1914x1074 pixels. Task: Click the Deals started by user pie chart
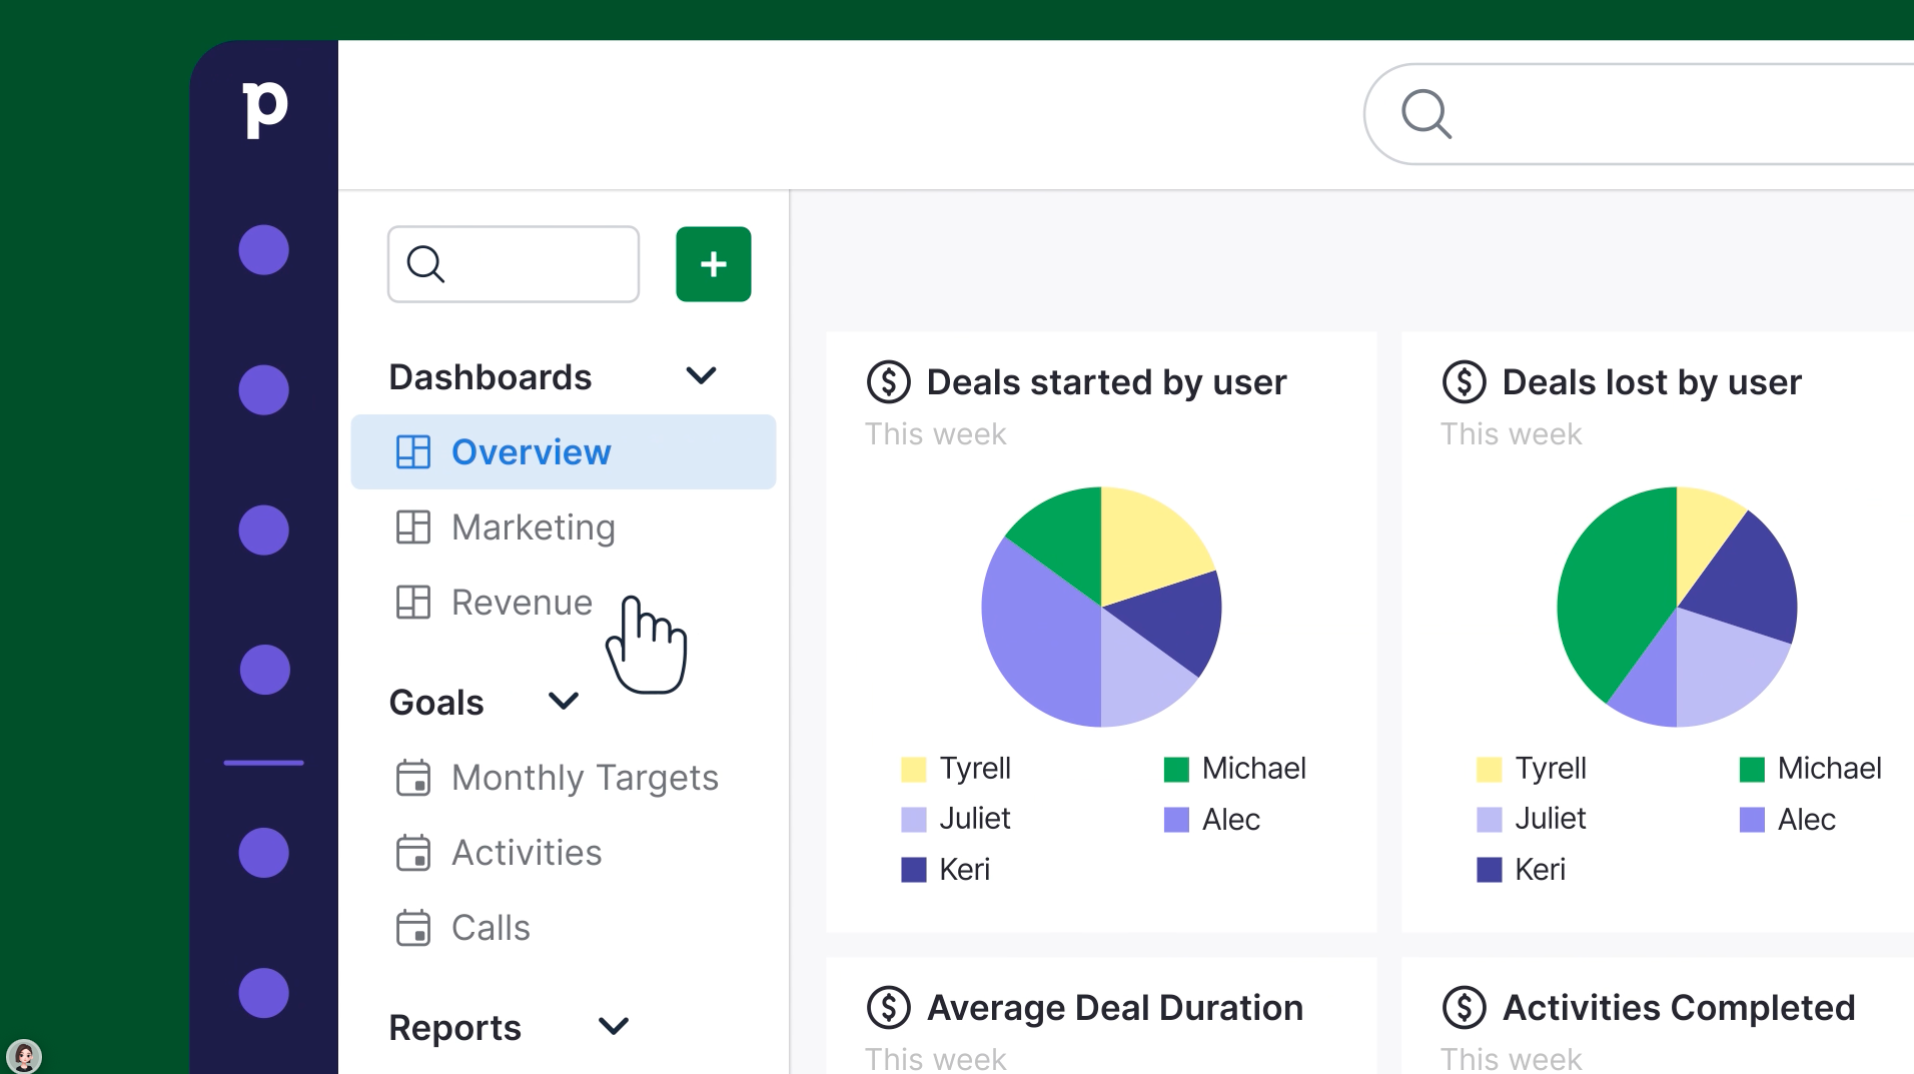point(1101,607)
